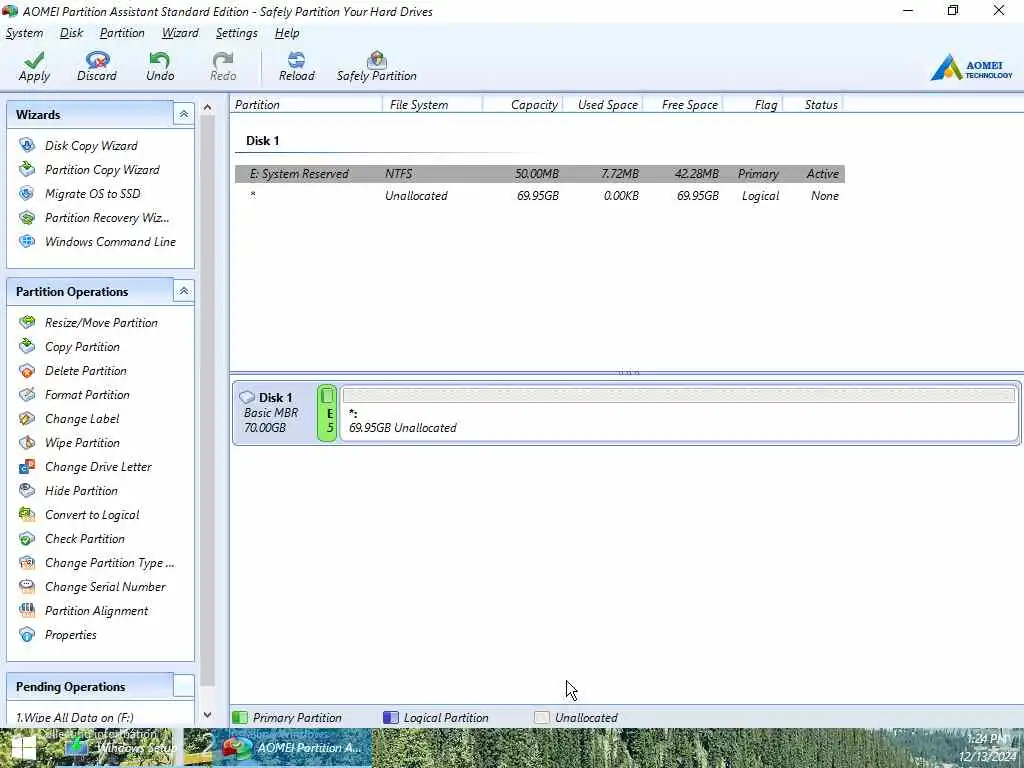
Task: Click the Properties text link
Action: [71, 635]
